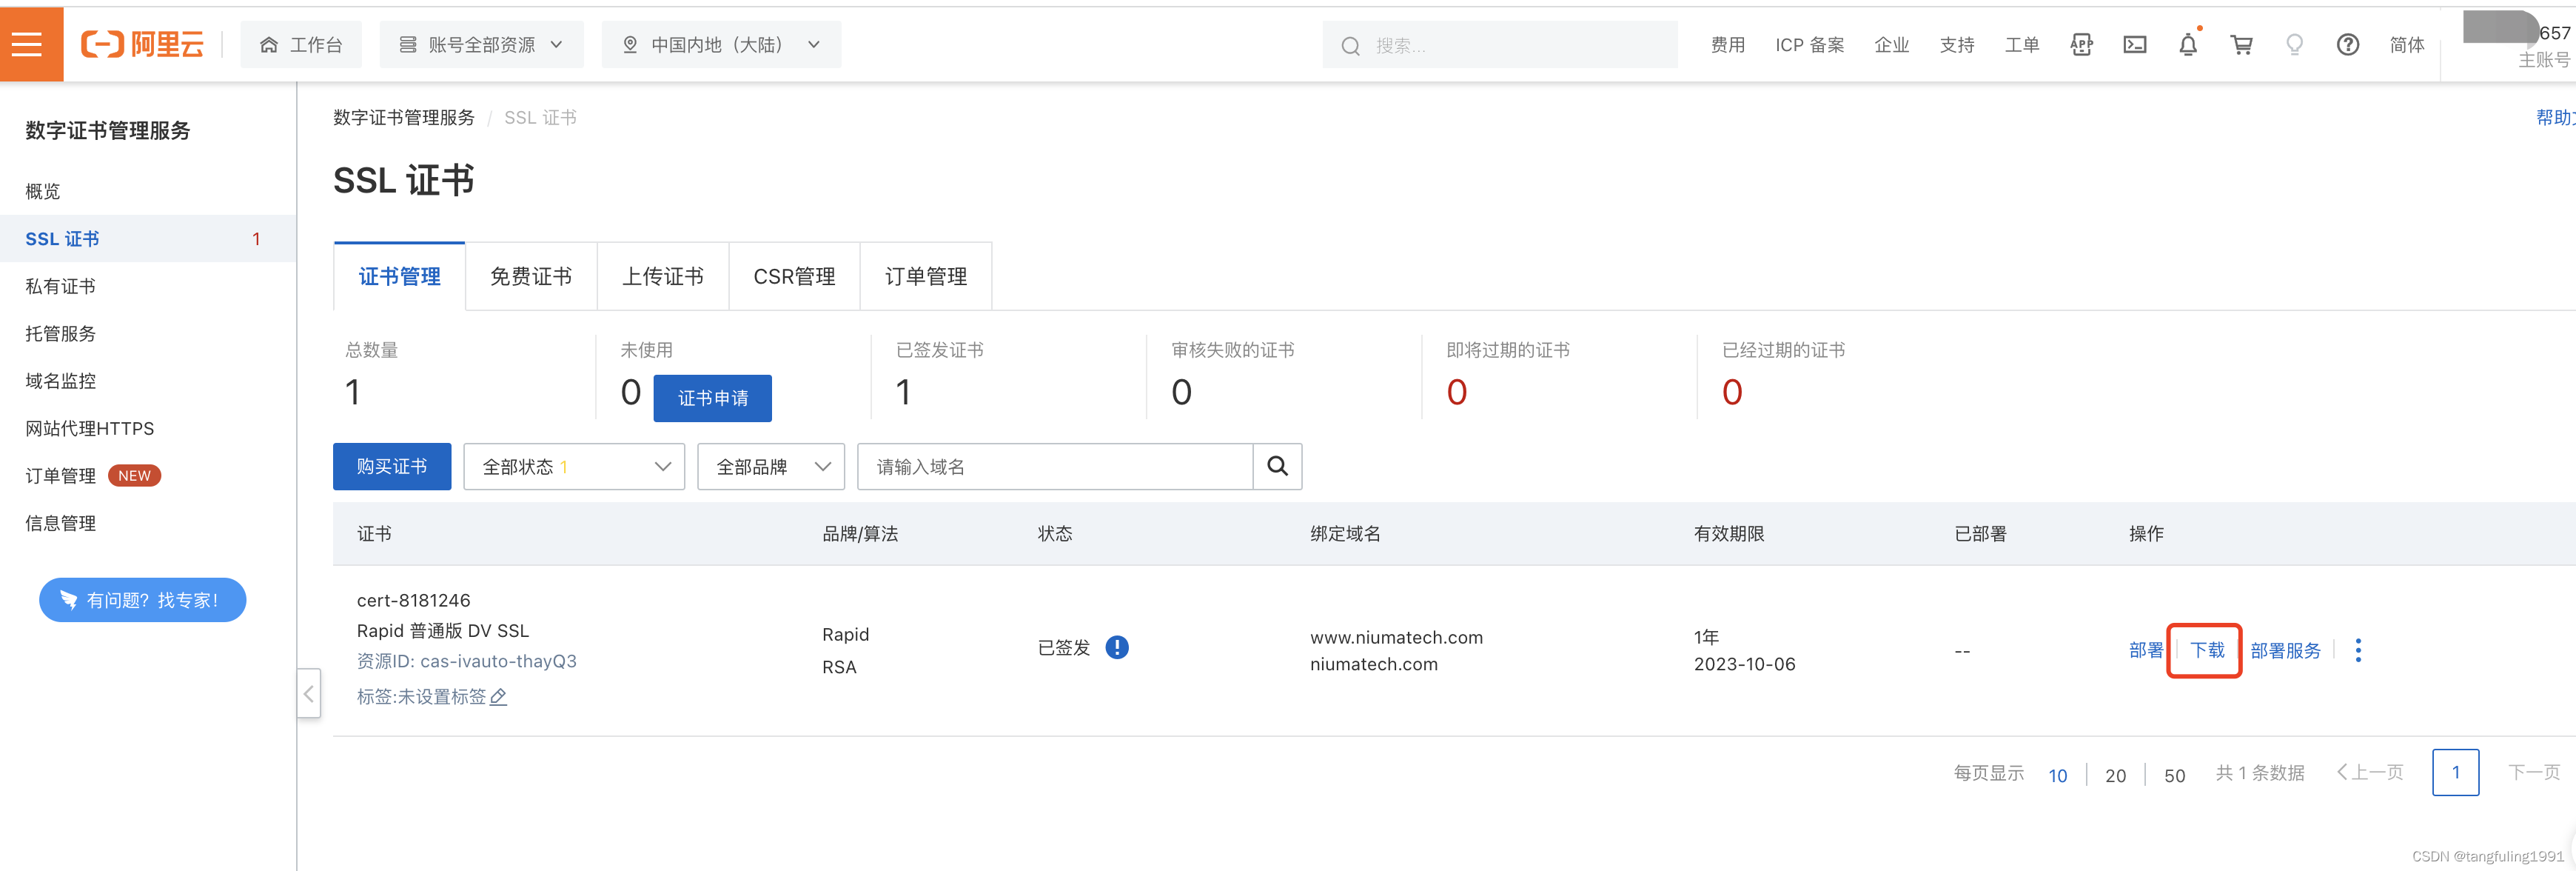Open the lightbulb suggestion icon
The width and height of the screenshot is (2576, 871).
click(2295, 44)
